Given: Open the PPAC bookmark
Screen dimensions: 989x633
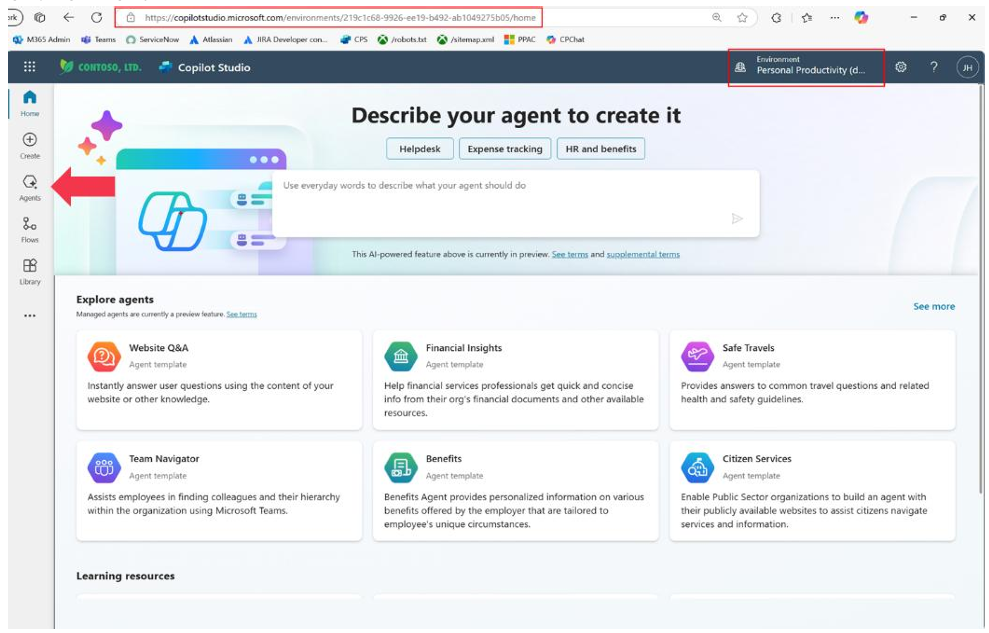Looking at the screenshot, I should pyautogui.click(x=520, y=39).
